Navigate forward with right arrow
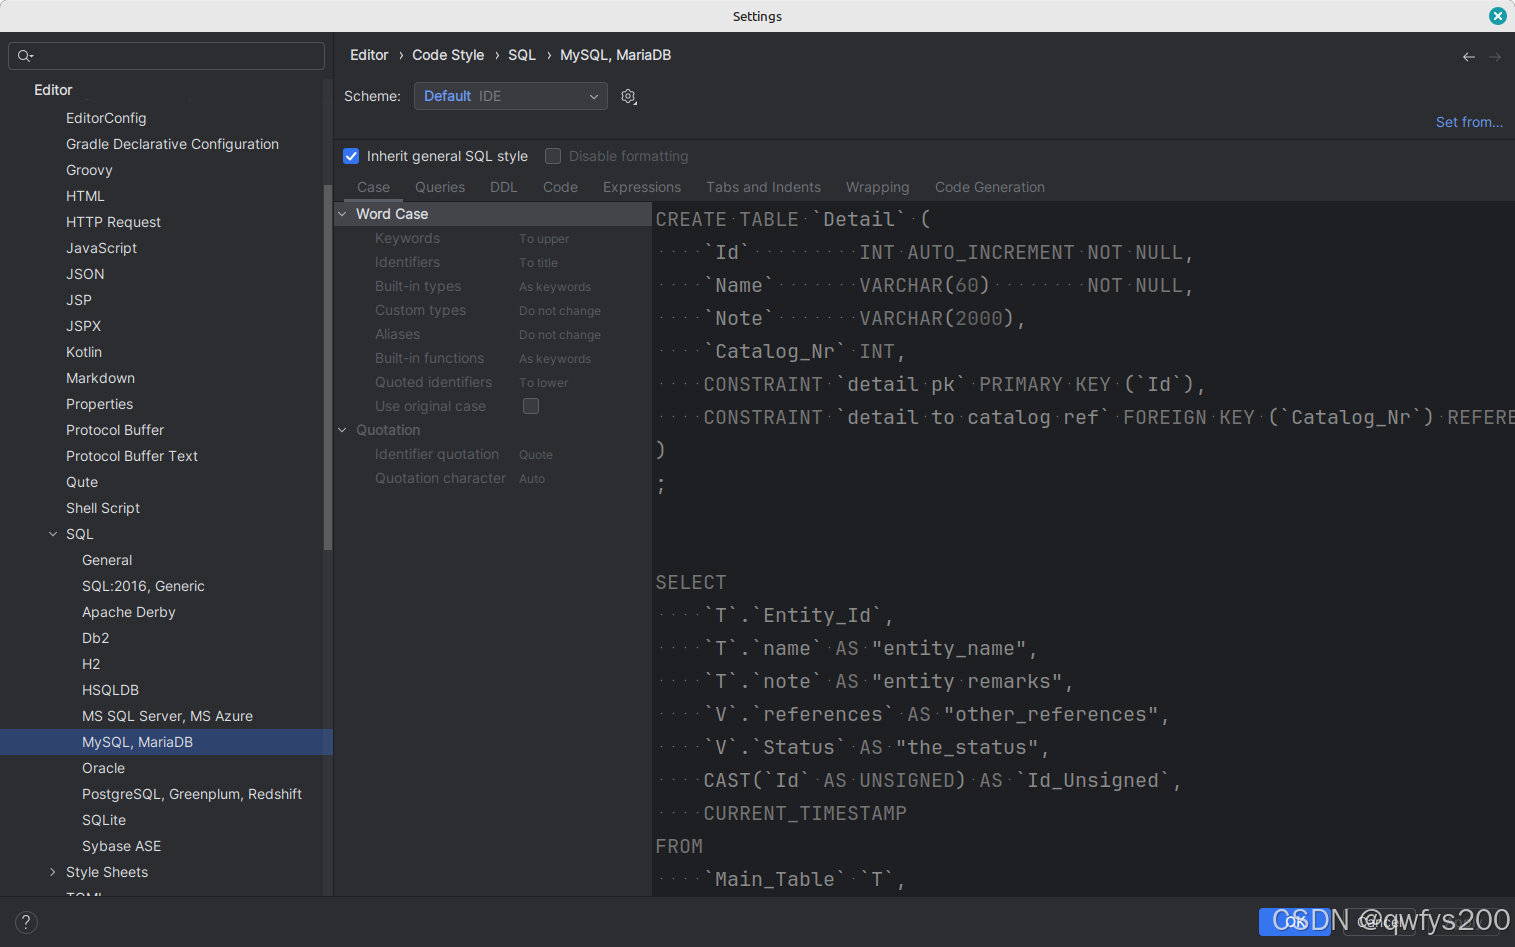The image size is (1515, 947). (1495, 57)
